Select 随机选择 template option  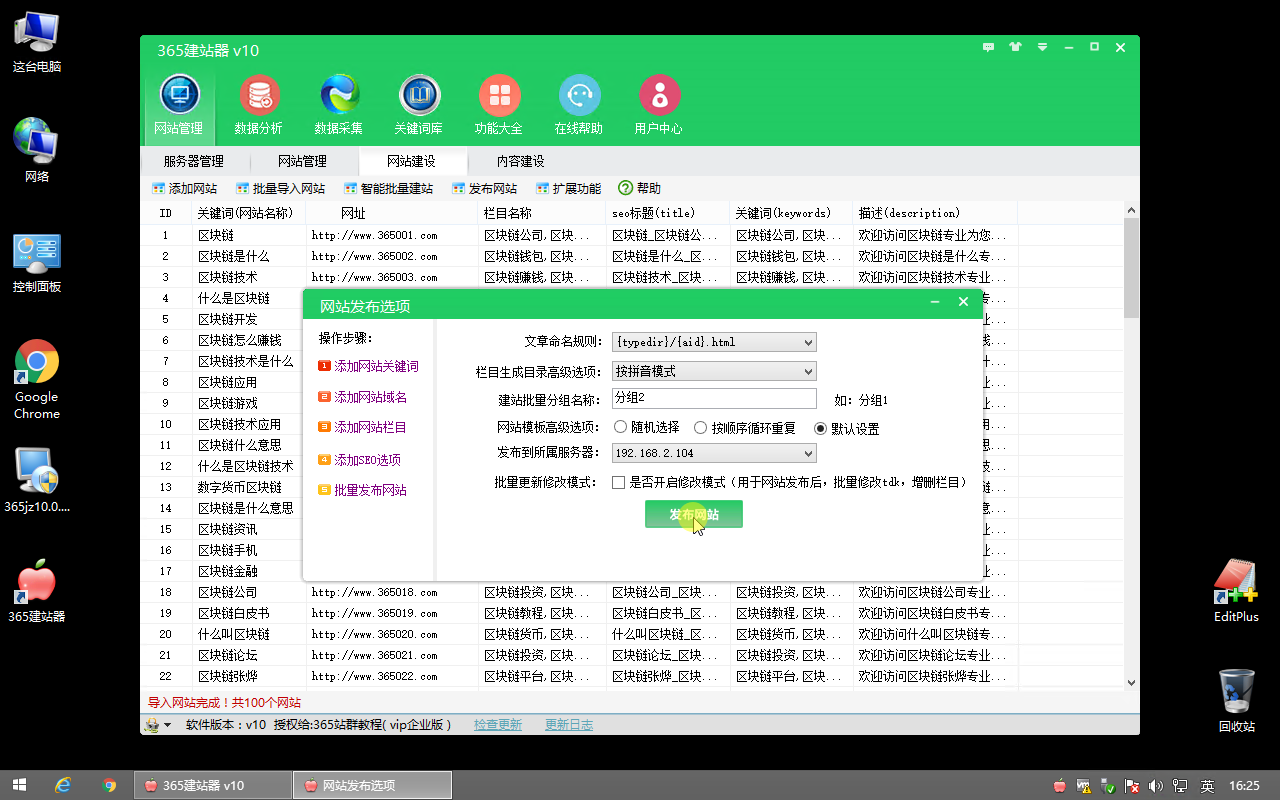(646, 428)
